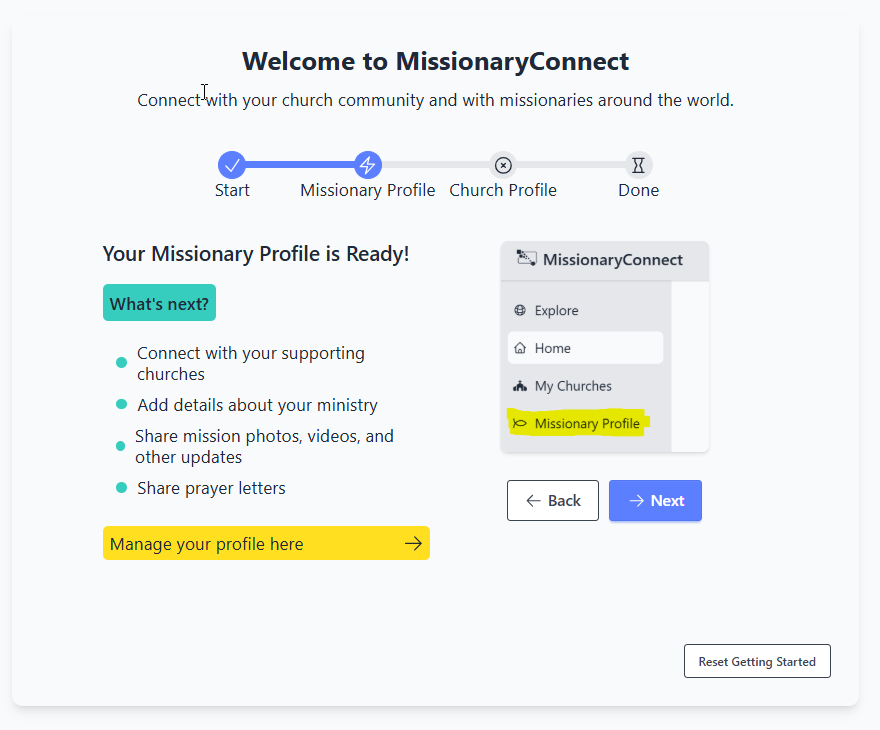Viewport: 880px width, 730px height.
Task: Click the Done hourglass step icon
Action: click(x=639, y=165)
